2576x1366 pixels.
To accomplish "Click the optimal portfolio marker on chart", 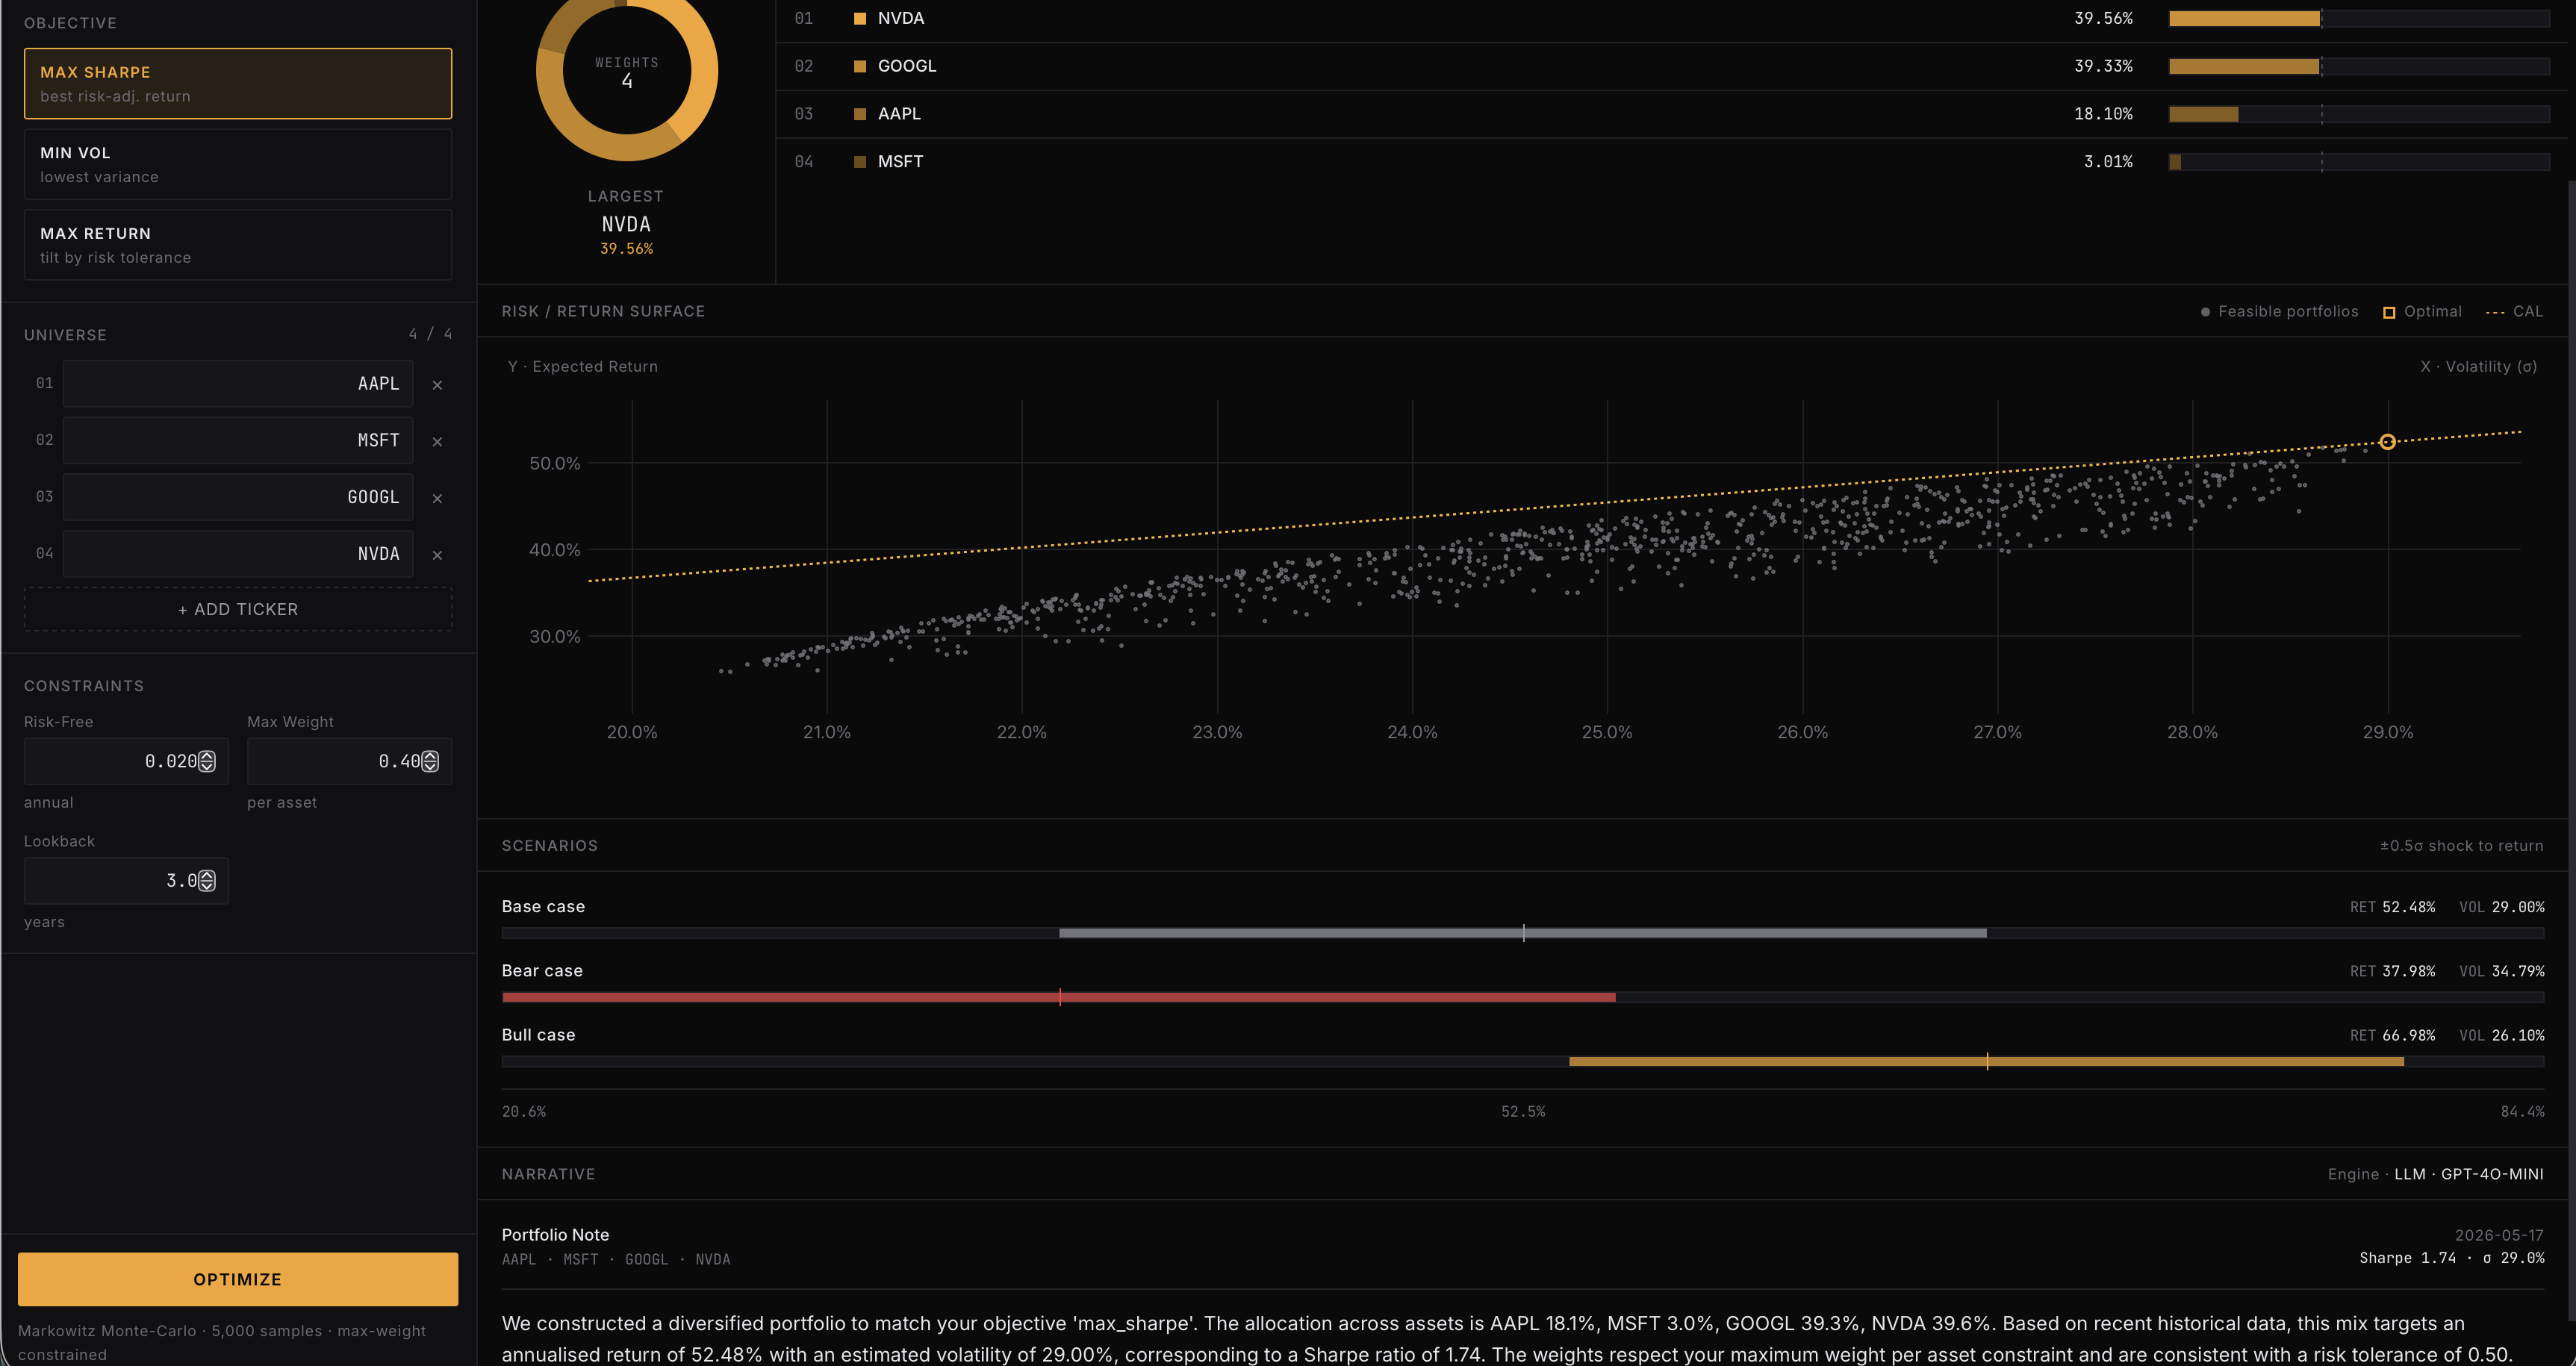I will click(2387, 442).
